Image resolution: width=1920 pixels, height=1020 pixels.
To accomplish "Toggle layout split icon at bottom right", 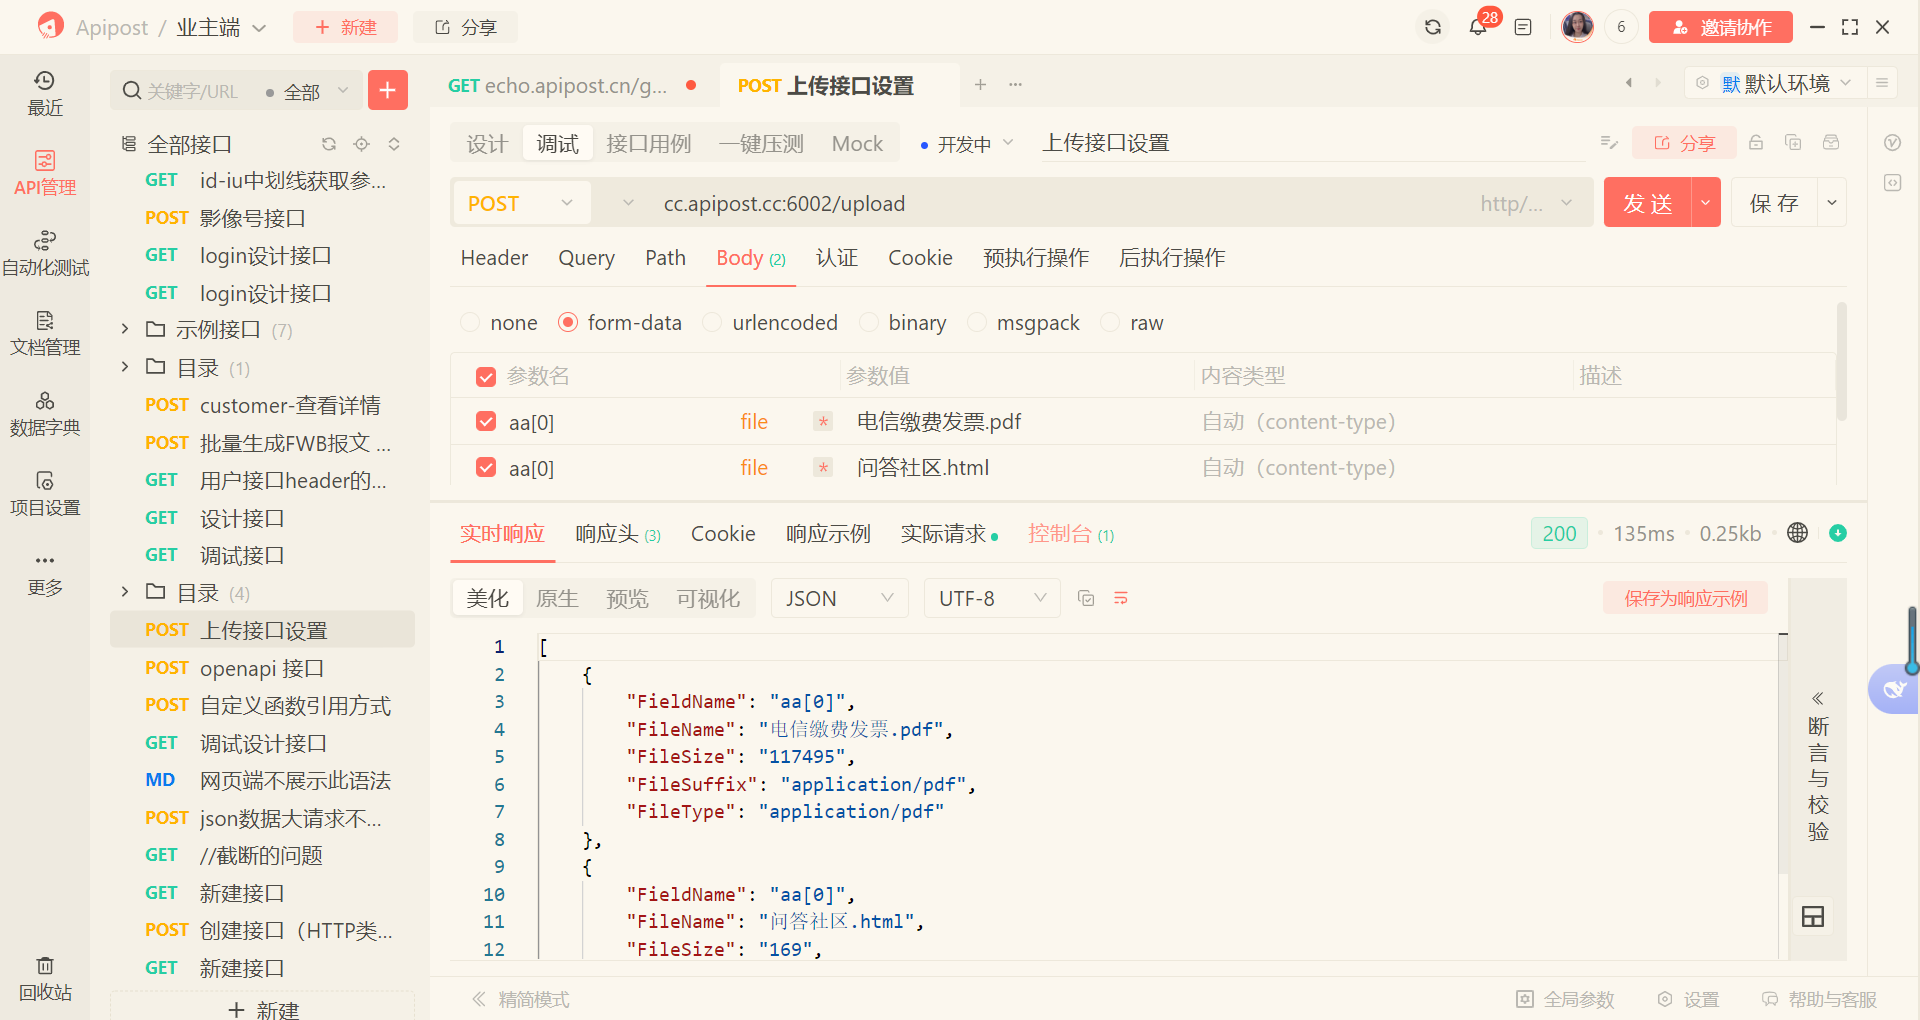I will coord(1813,916).
